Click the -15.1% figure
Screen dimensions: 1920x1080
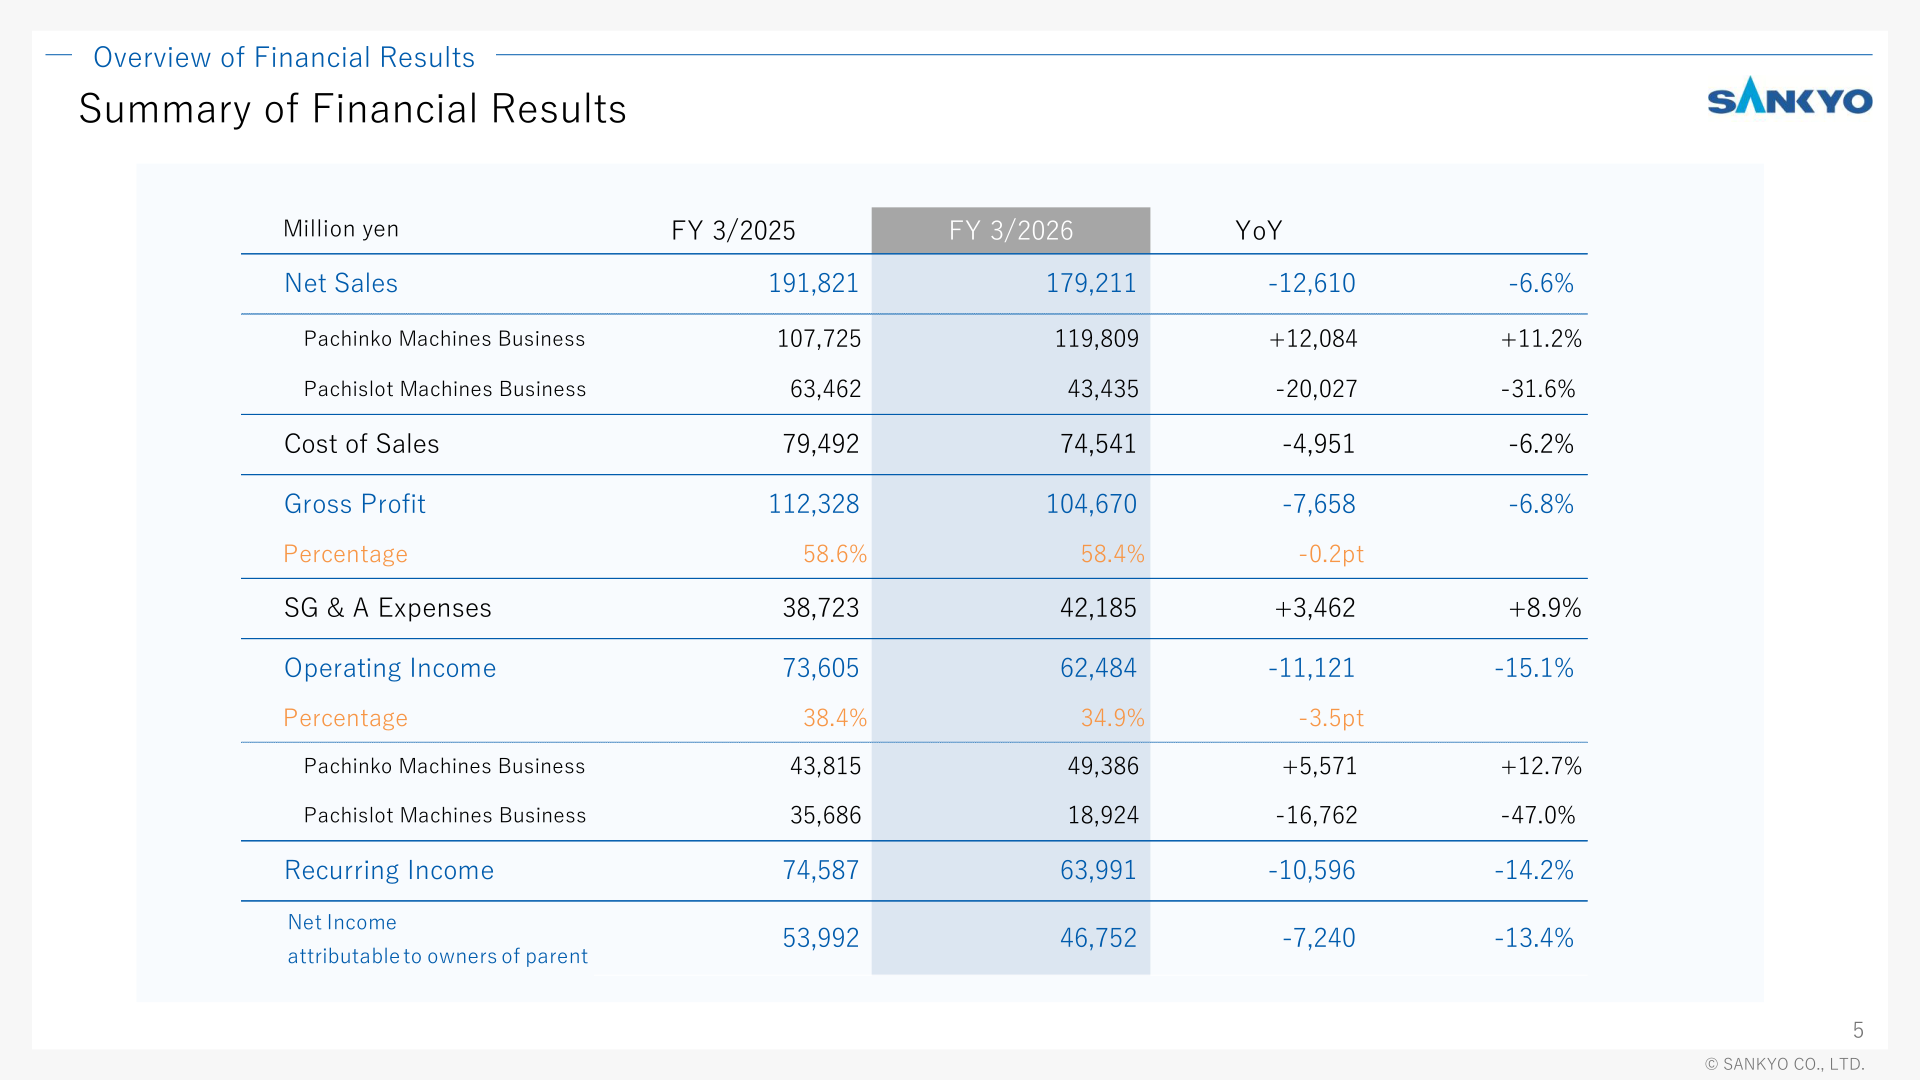[x=1534, y=668]
